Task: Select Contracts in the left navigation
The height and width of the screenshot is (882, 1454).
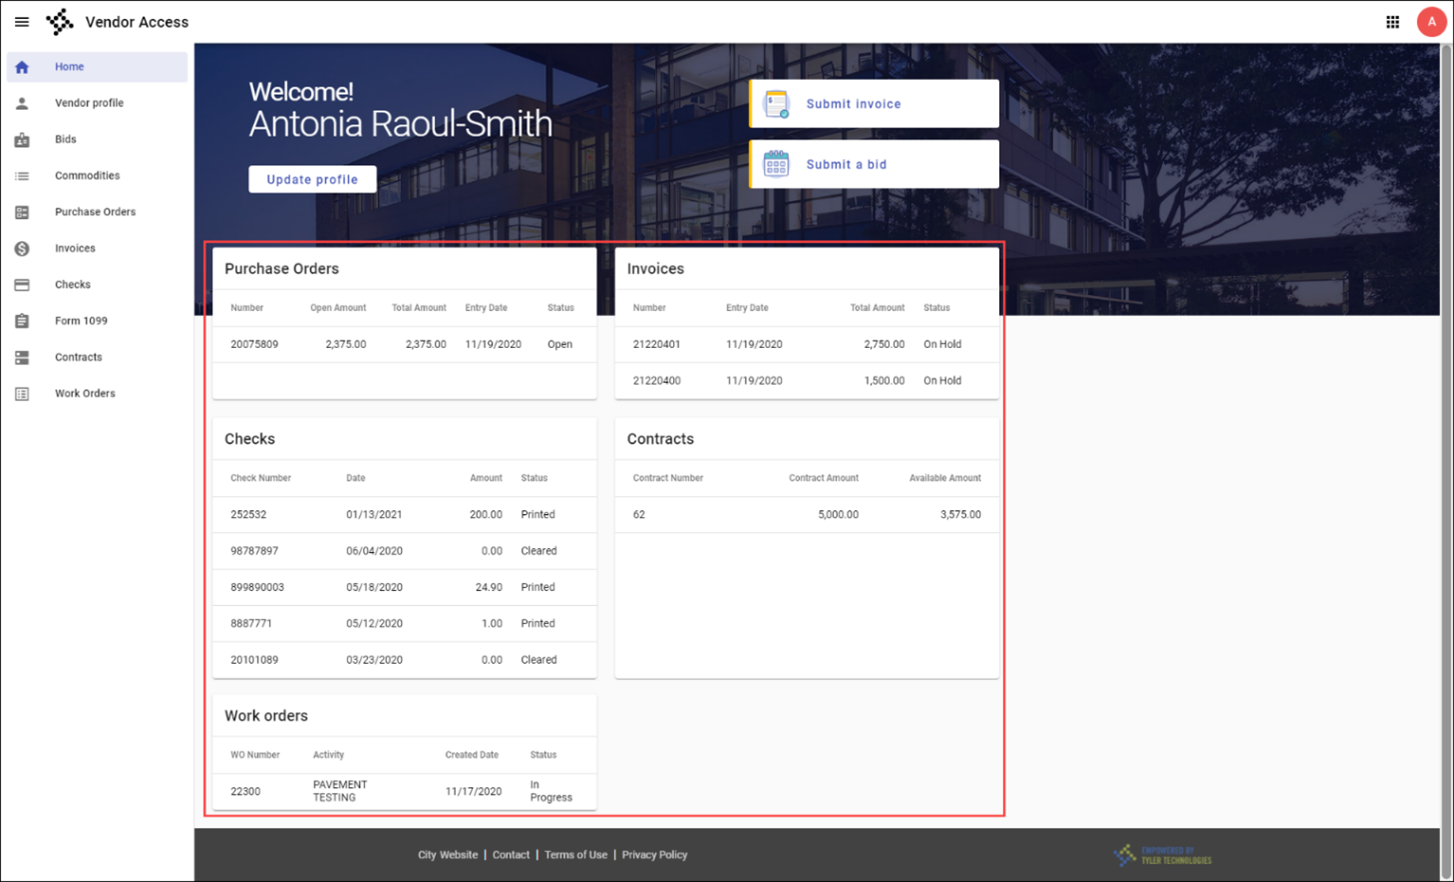Action: pos(78,357)
